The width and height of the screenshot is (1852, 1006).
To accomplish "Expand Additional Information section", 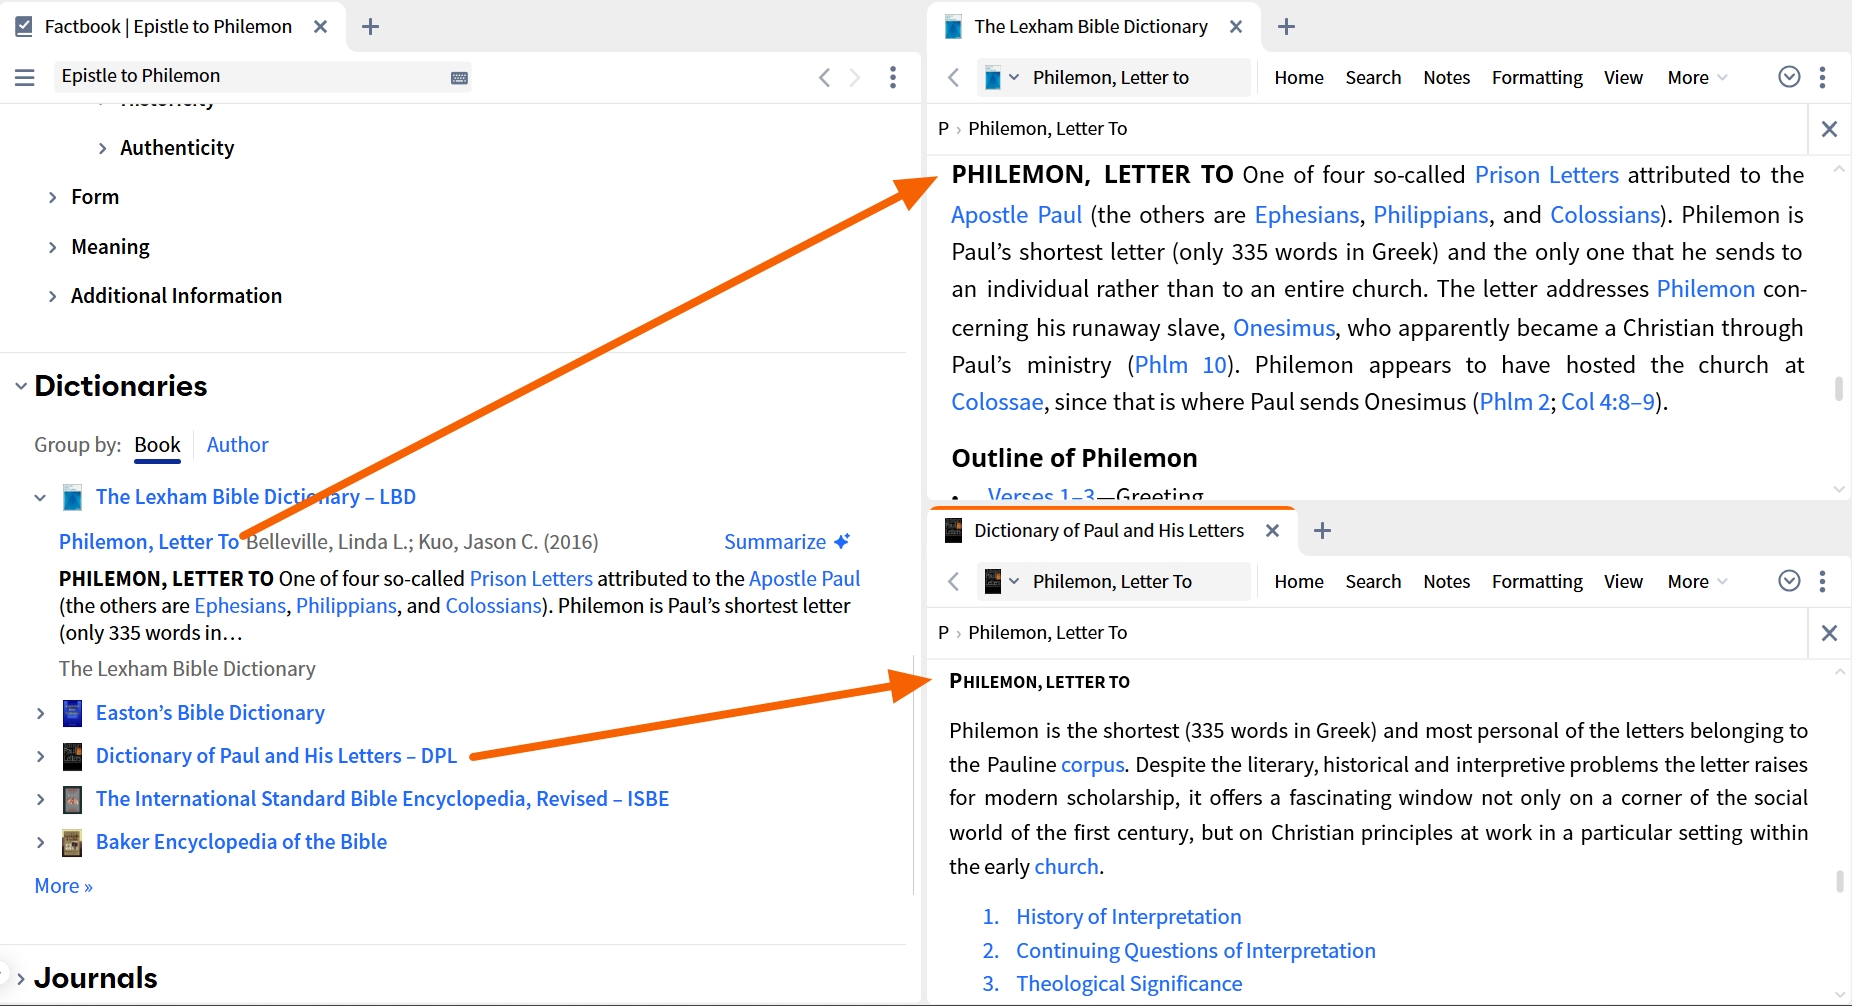I will coord(53,296).
